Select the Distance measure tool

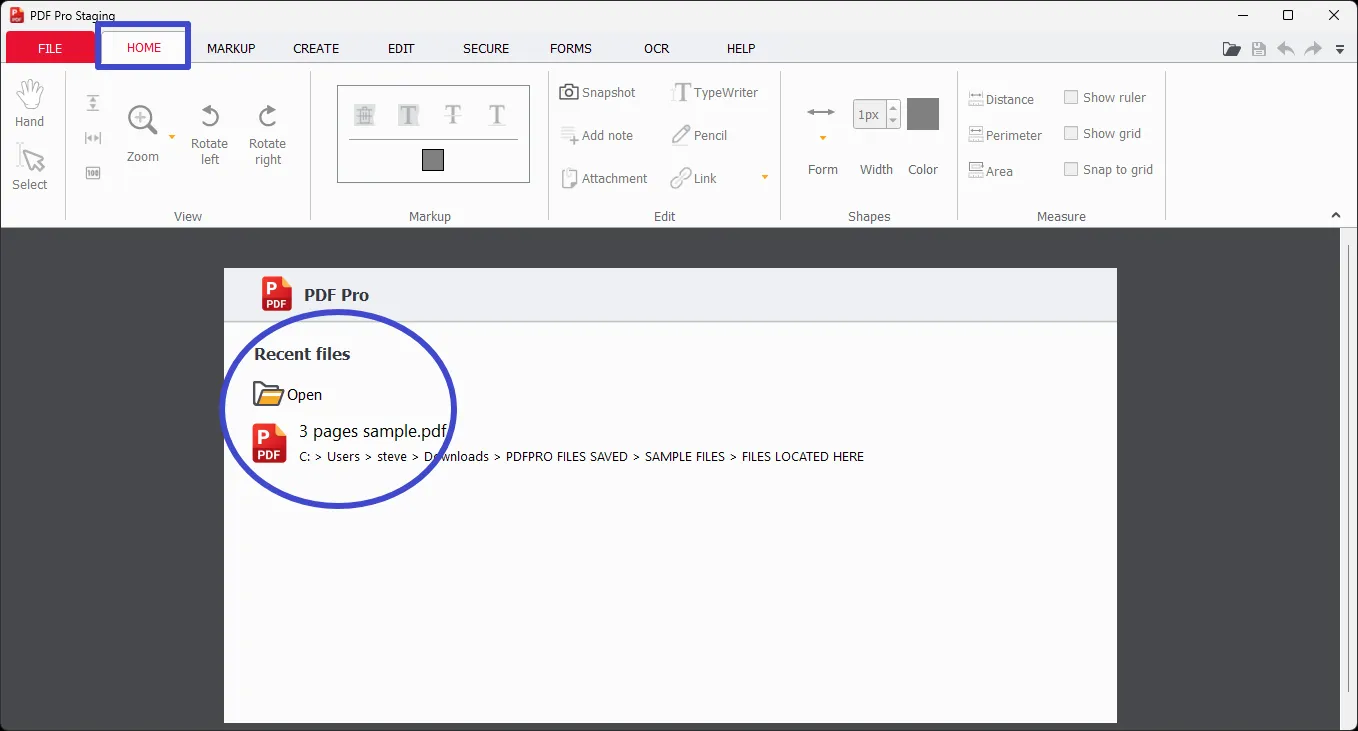click(1001, 99)
